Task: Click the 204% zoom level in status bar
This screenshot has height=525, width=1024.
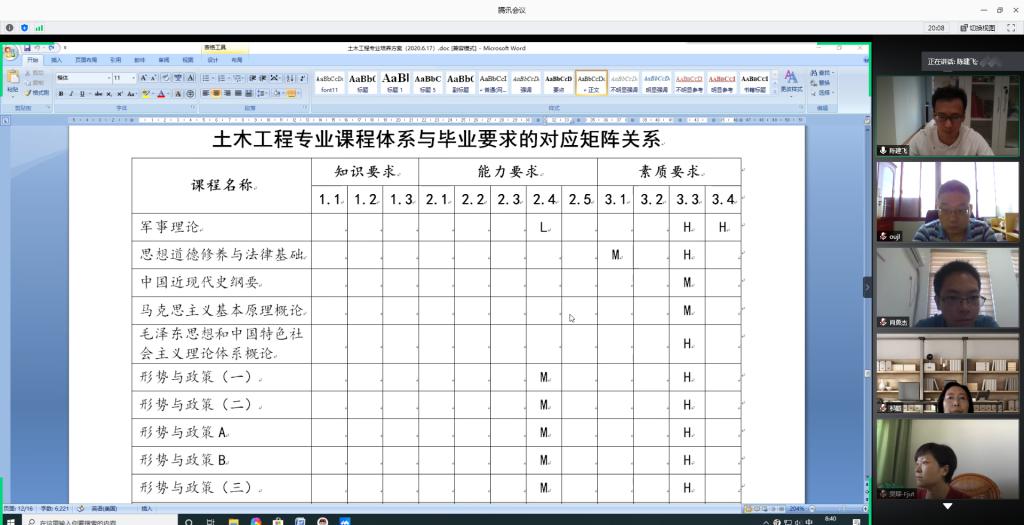Action: point(797,508)
